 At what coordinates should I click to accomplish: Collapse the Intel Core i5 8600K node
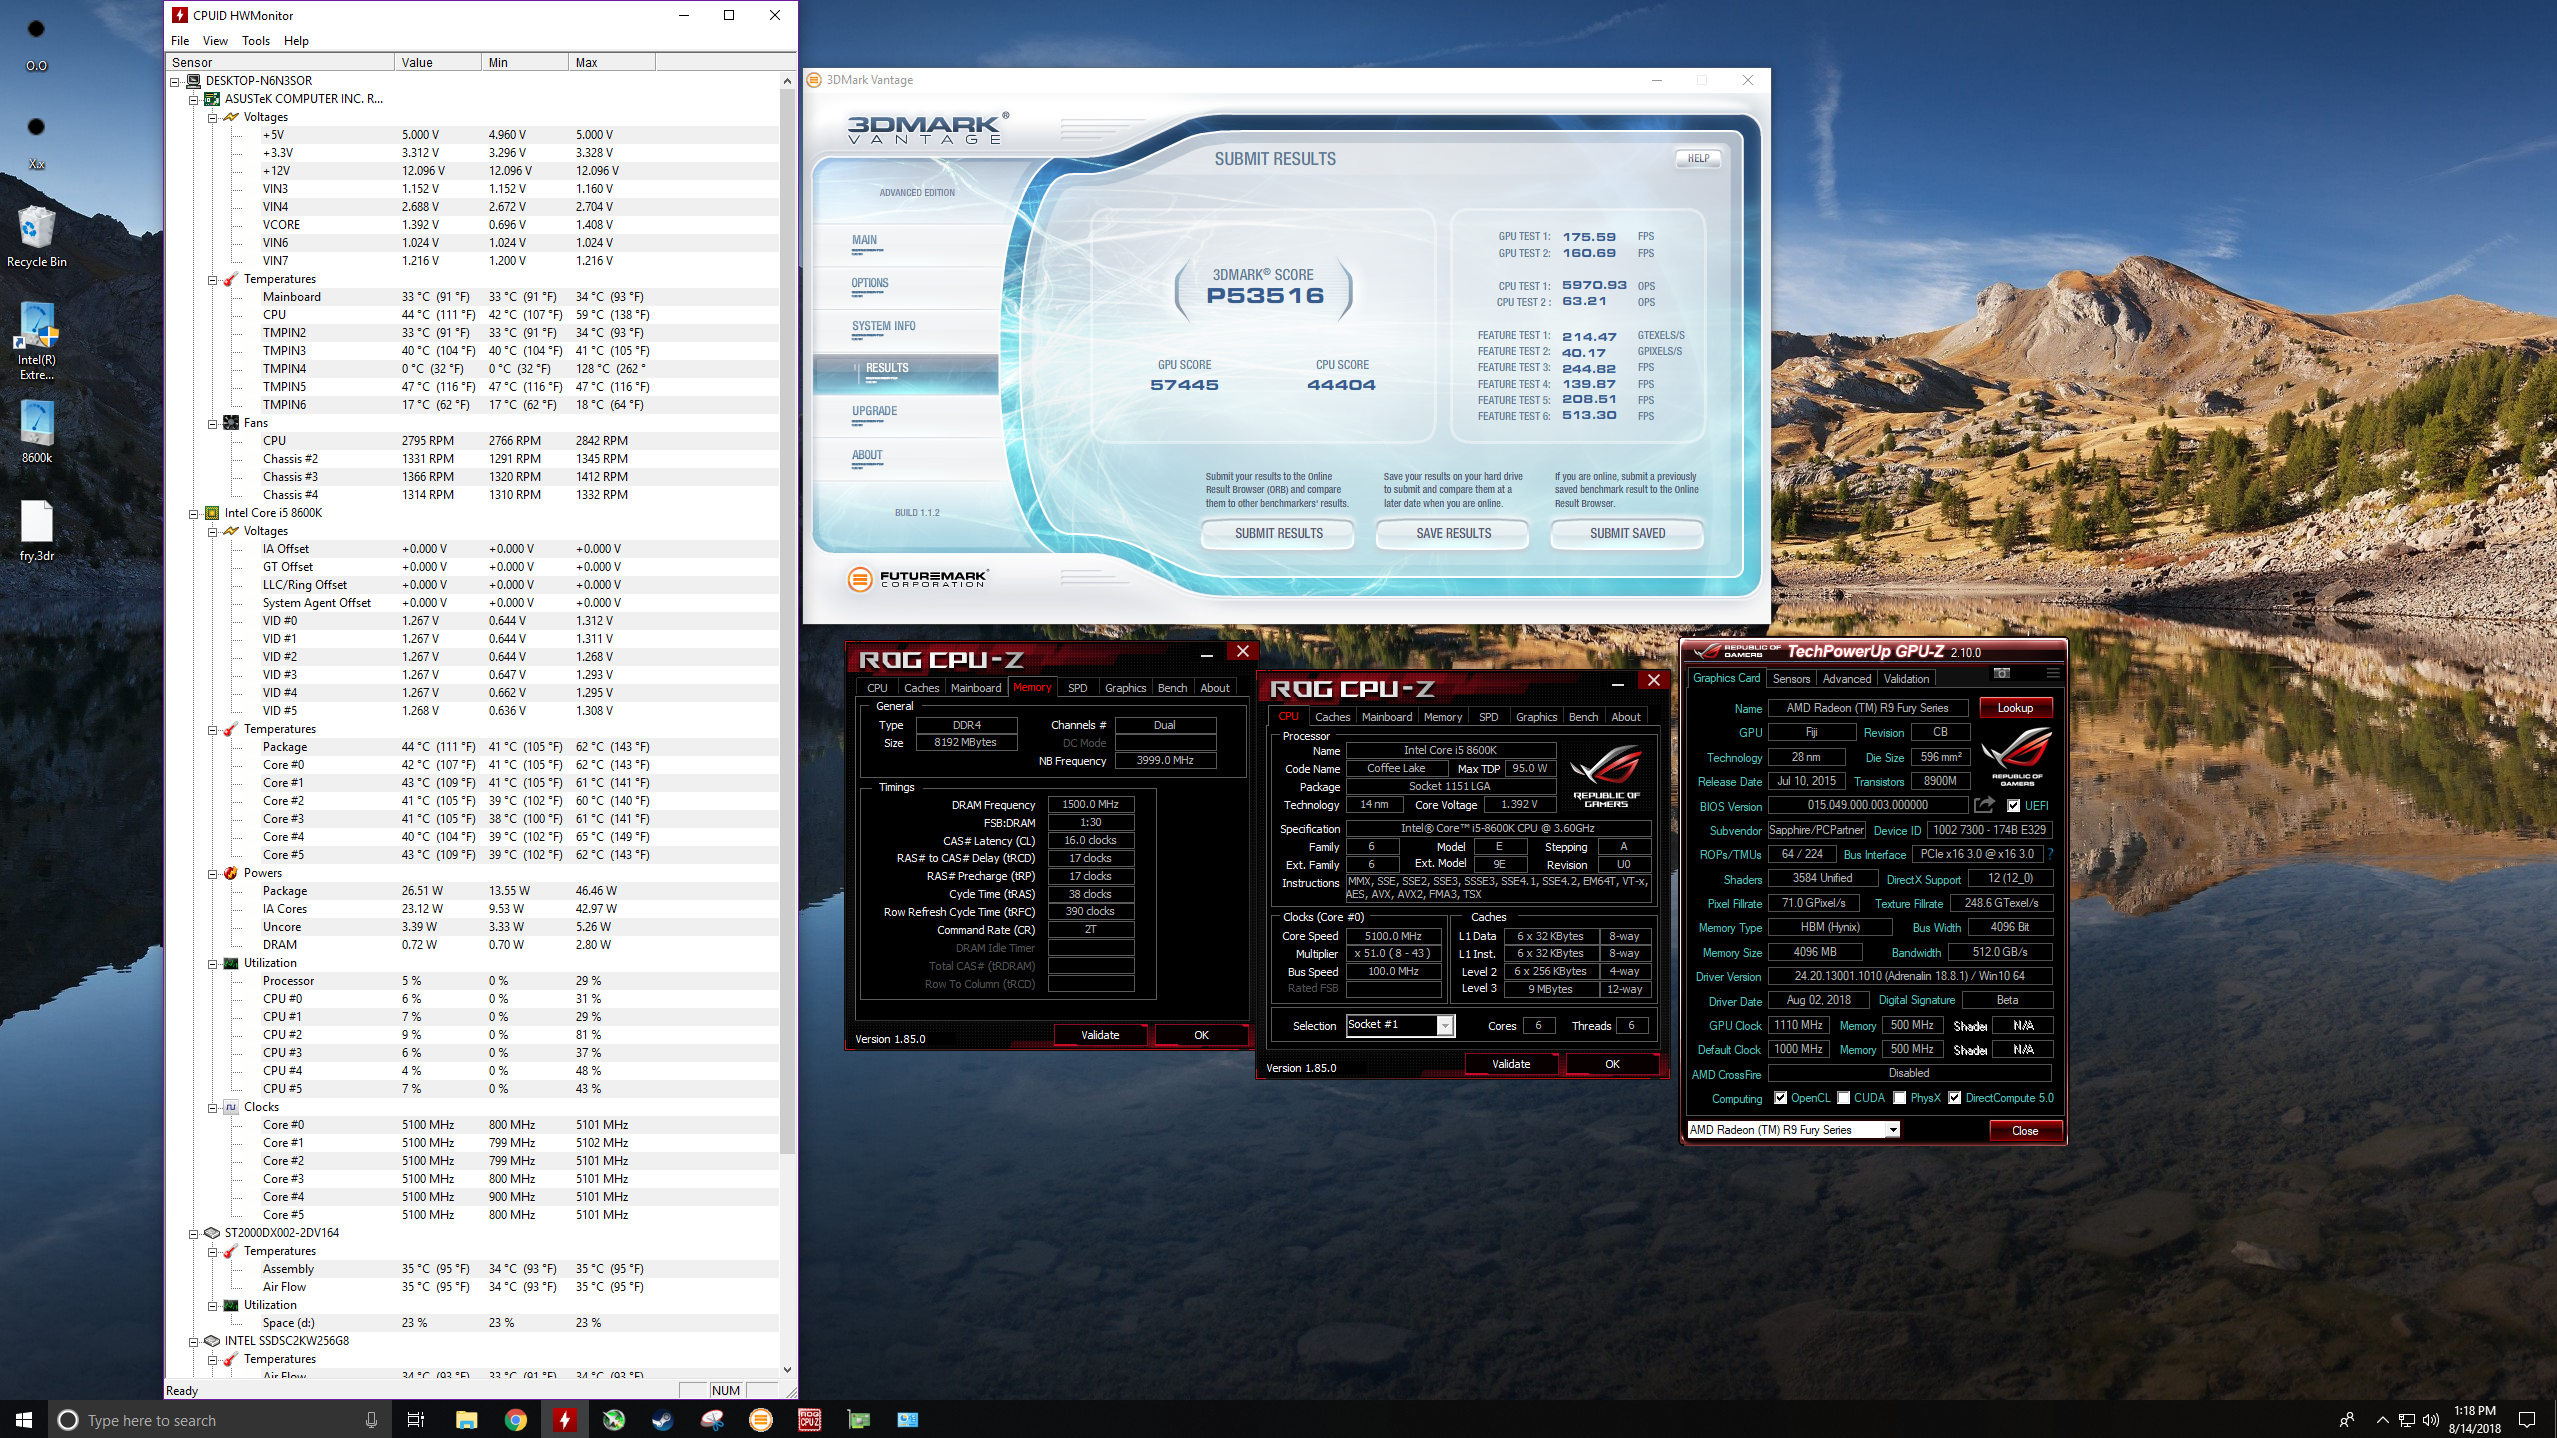pyautogui.click(x=194, y=513)
